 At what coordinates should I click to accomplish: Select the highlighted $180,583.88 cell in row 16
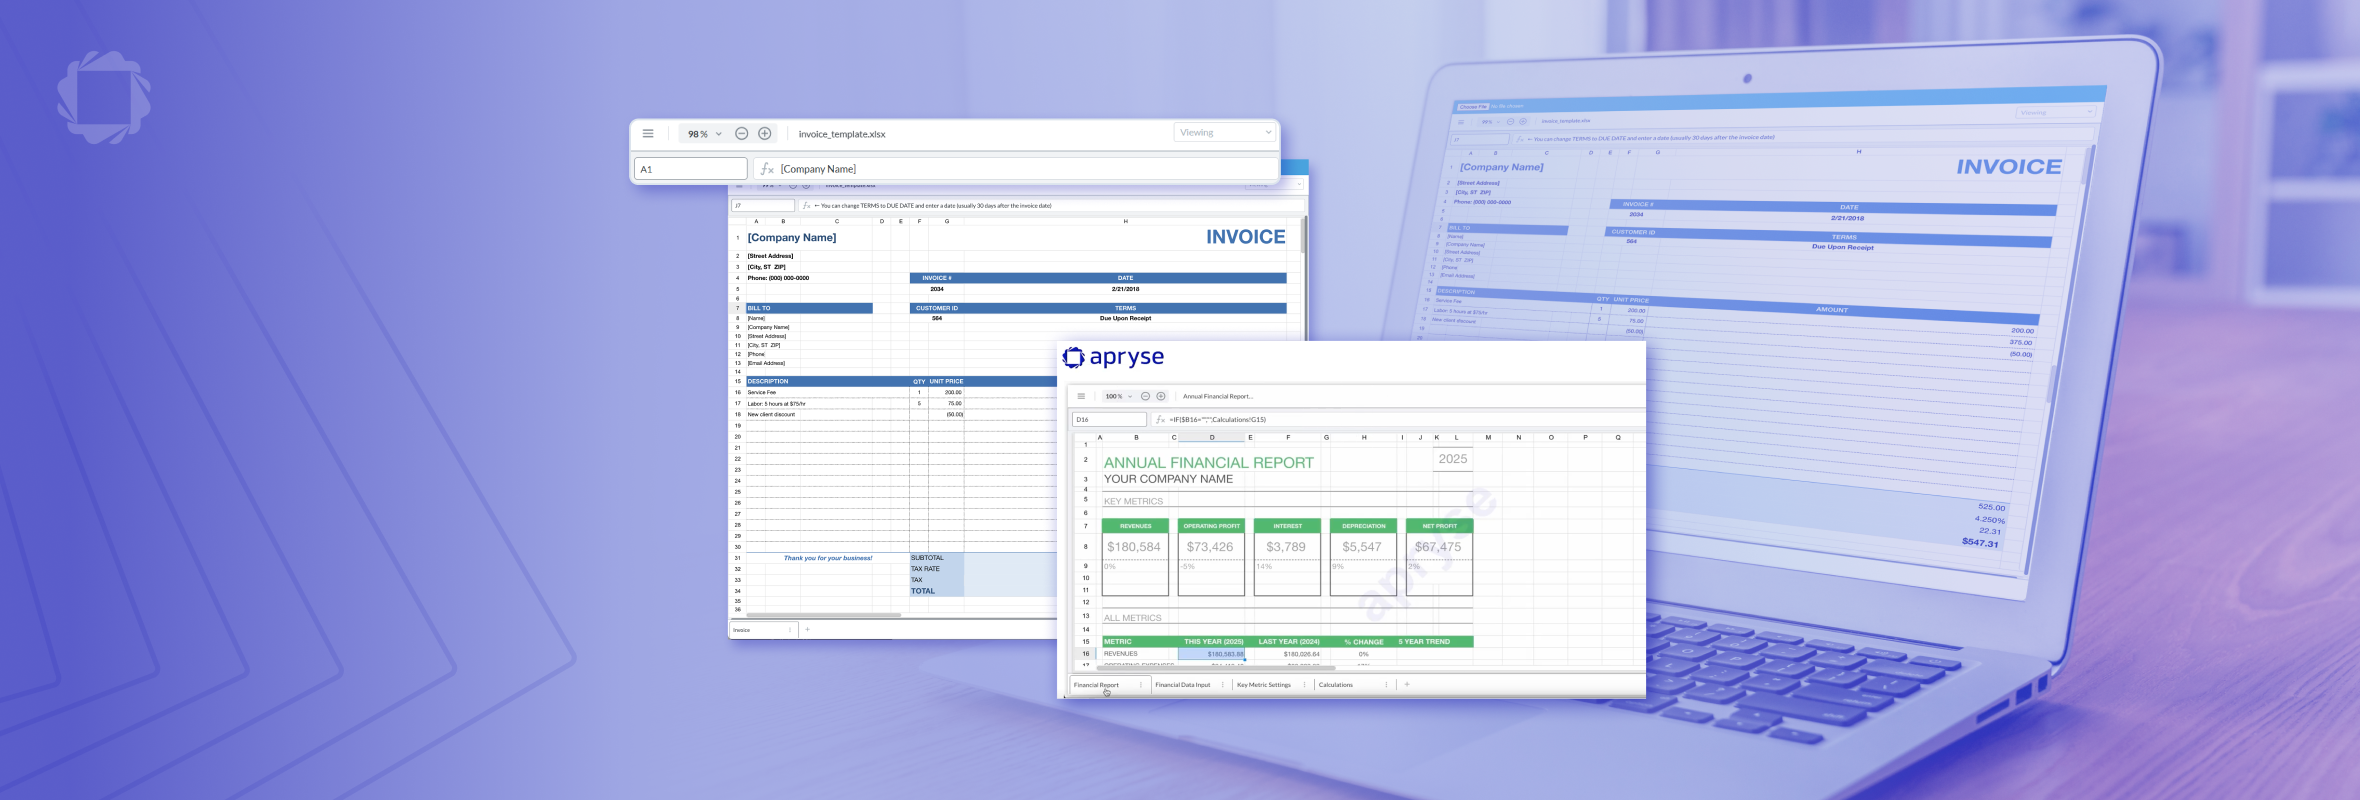1211,654
